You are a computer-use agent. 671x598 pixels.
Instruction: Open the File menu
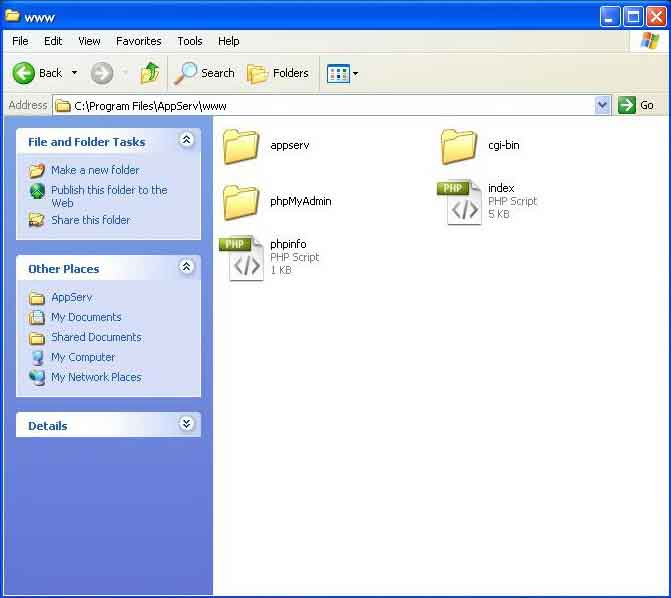[20, 41]
